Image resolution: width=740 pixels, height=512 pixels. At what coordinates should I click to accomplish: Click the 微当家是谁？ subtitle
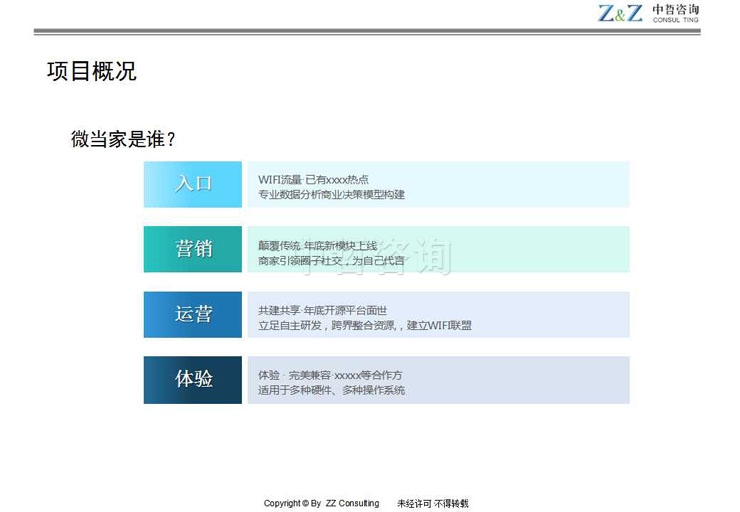tap(130, 139)
